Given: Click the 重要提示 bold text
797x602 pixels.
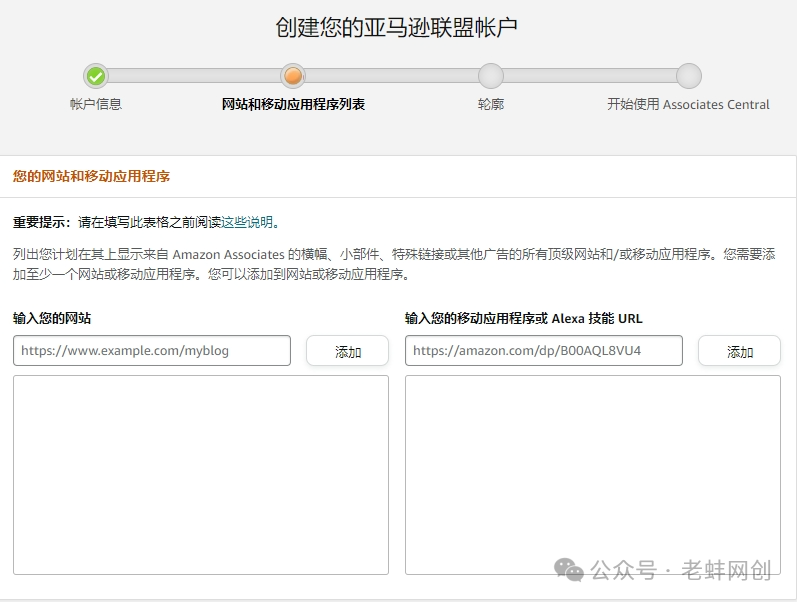Looking at the screenshot, I should pos(42,222).
